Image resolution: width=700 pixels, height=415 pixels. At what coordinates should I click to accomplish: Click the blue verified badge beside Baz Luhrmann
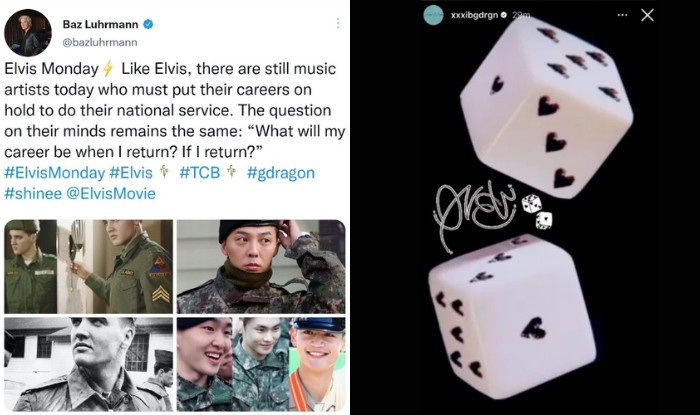(148, 24)
